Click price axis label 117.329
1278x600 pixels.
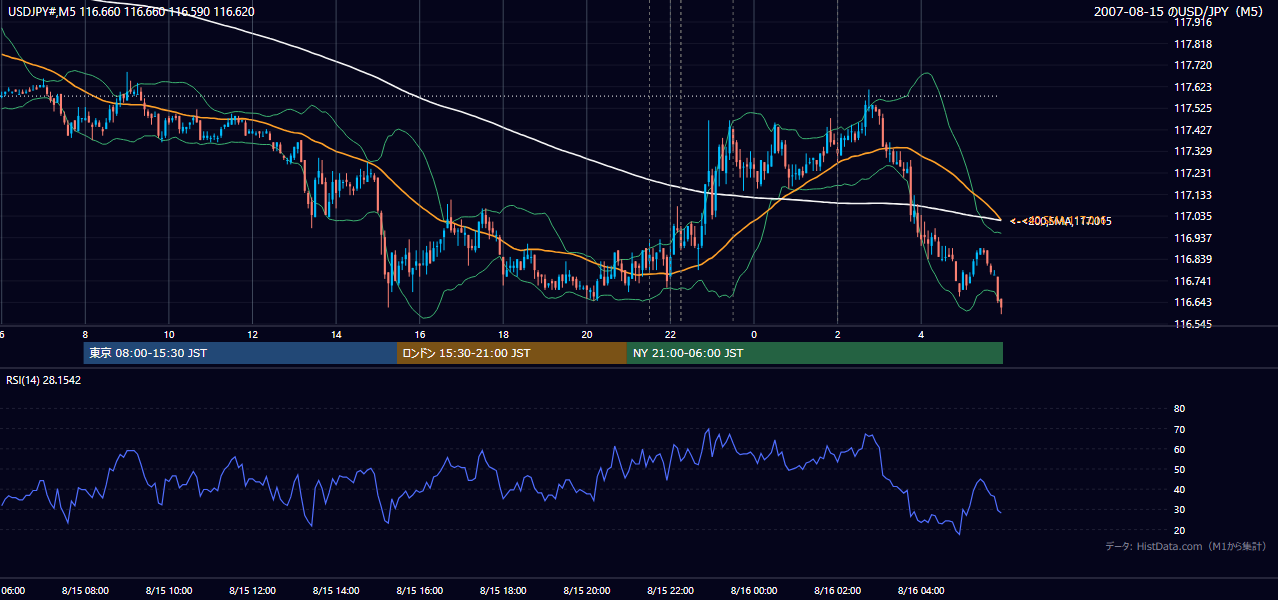1193,152
